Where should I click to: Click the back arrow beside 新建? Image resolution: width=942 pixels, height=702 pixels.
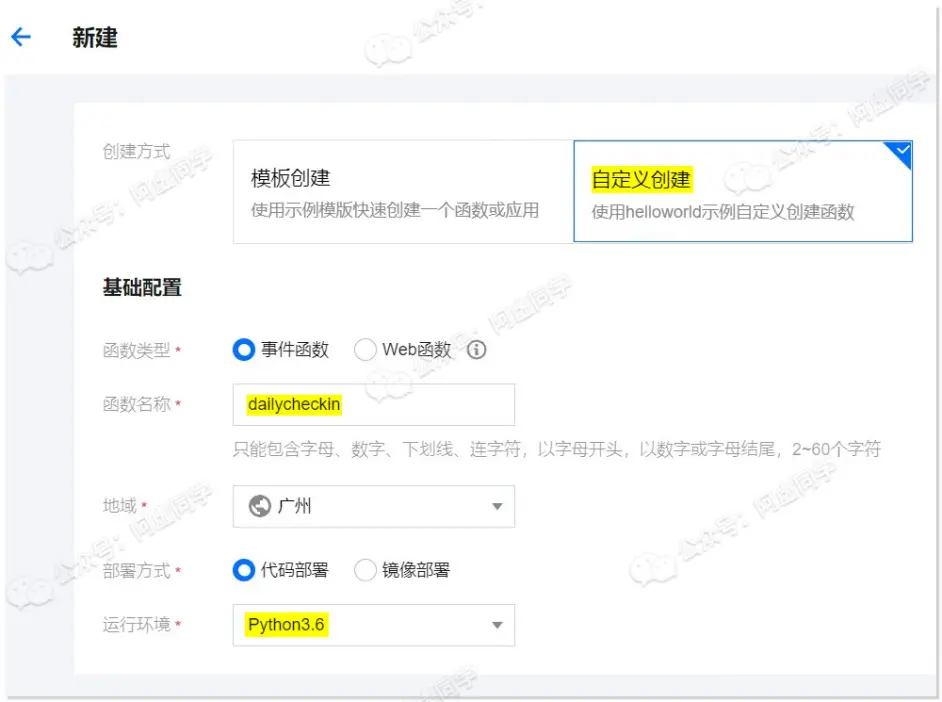21,38
